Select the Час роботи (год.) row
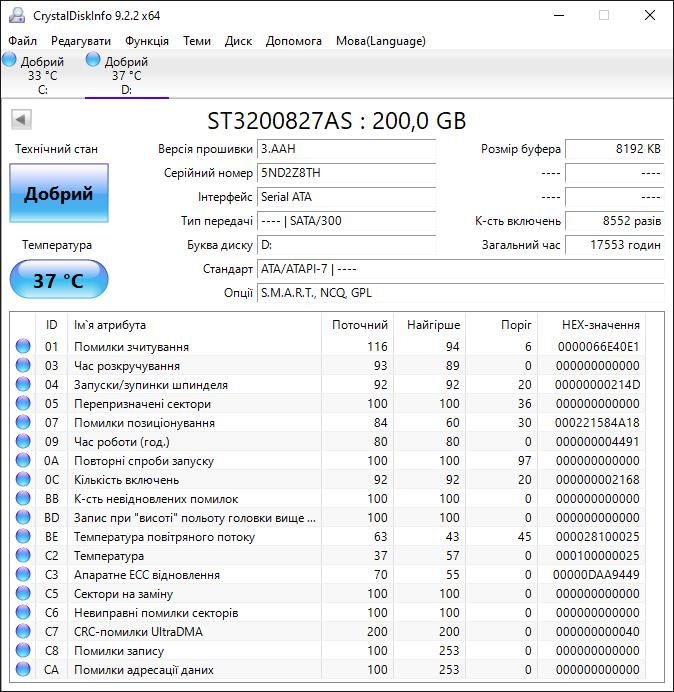Image resolution: width=674 pixels, height=692 pixels. [x=328, y=441]
